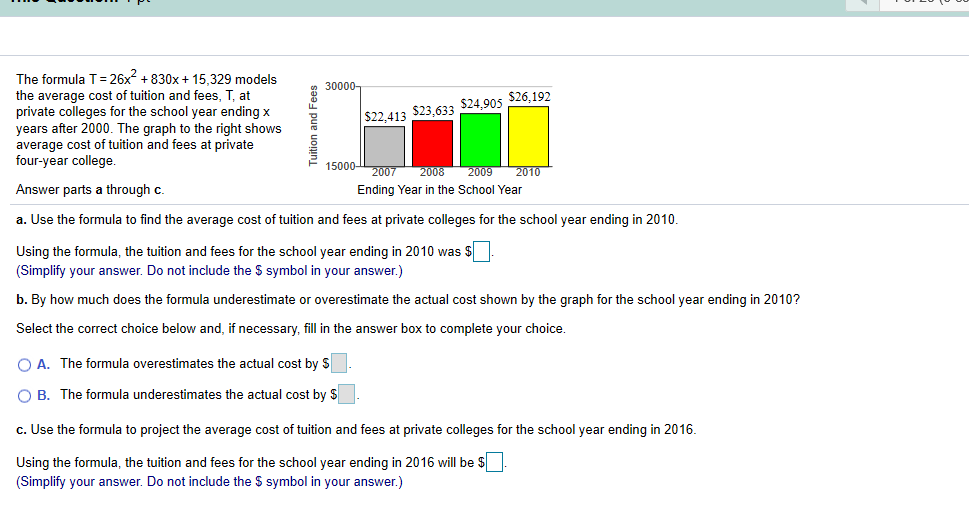Click the green 2009 bar in chart
This screenshot has height=531, width=969.
(480, 140)
